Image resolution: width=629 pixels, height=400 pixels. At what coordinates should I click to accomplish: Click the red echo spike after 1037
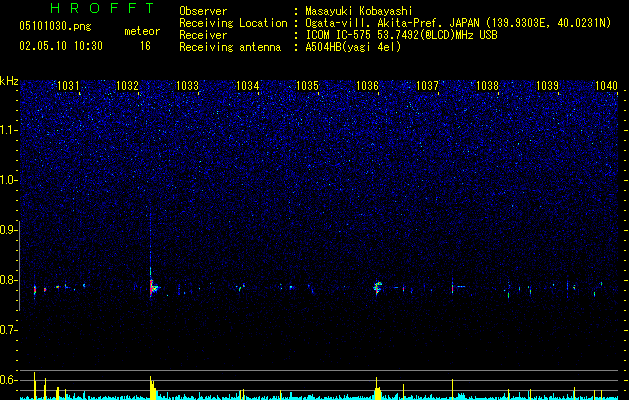click(452, 287)
